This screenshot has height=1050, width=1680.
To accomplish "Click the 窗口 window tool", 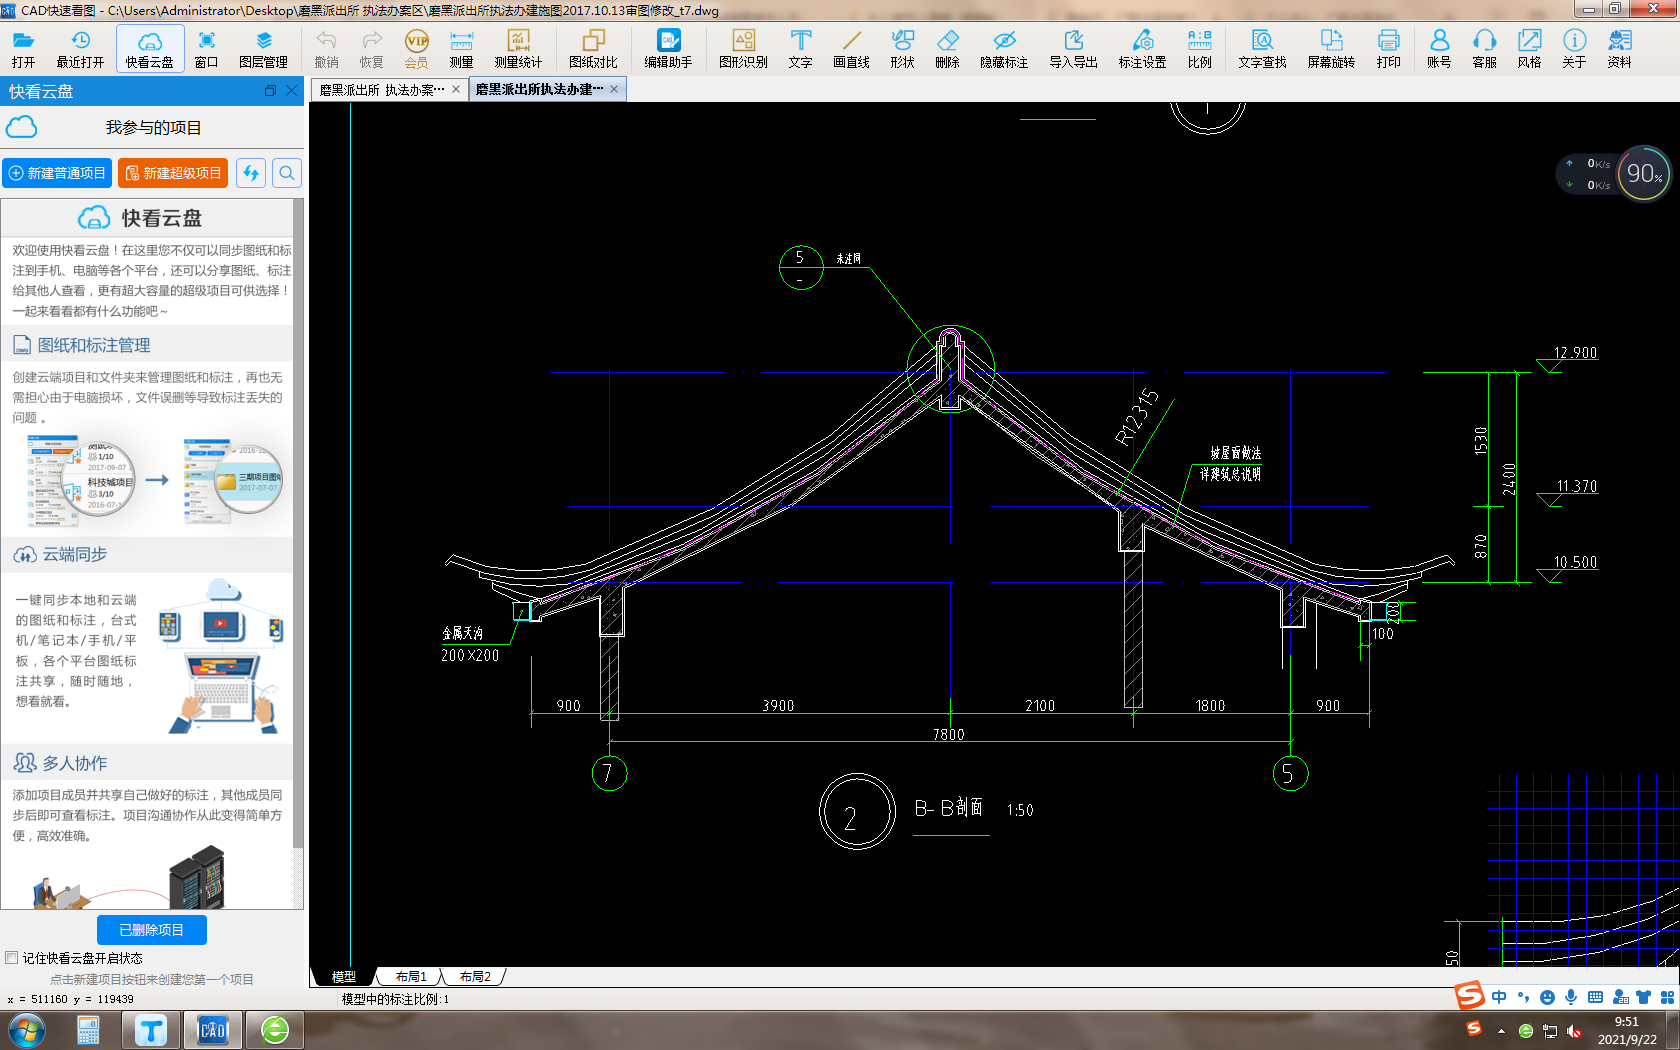I will pos(206,48).
